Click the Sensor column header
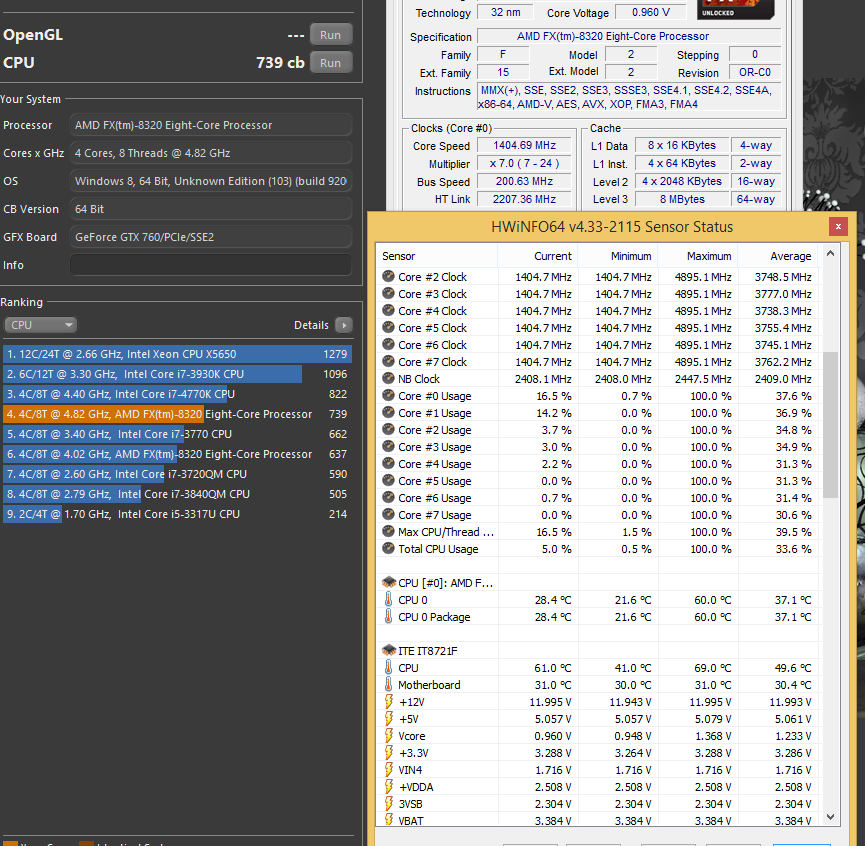This screenshot has width=865, height=846. 437,256
